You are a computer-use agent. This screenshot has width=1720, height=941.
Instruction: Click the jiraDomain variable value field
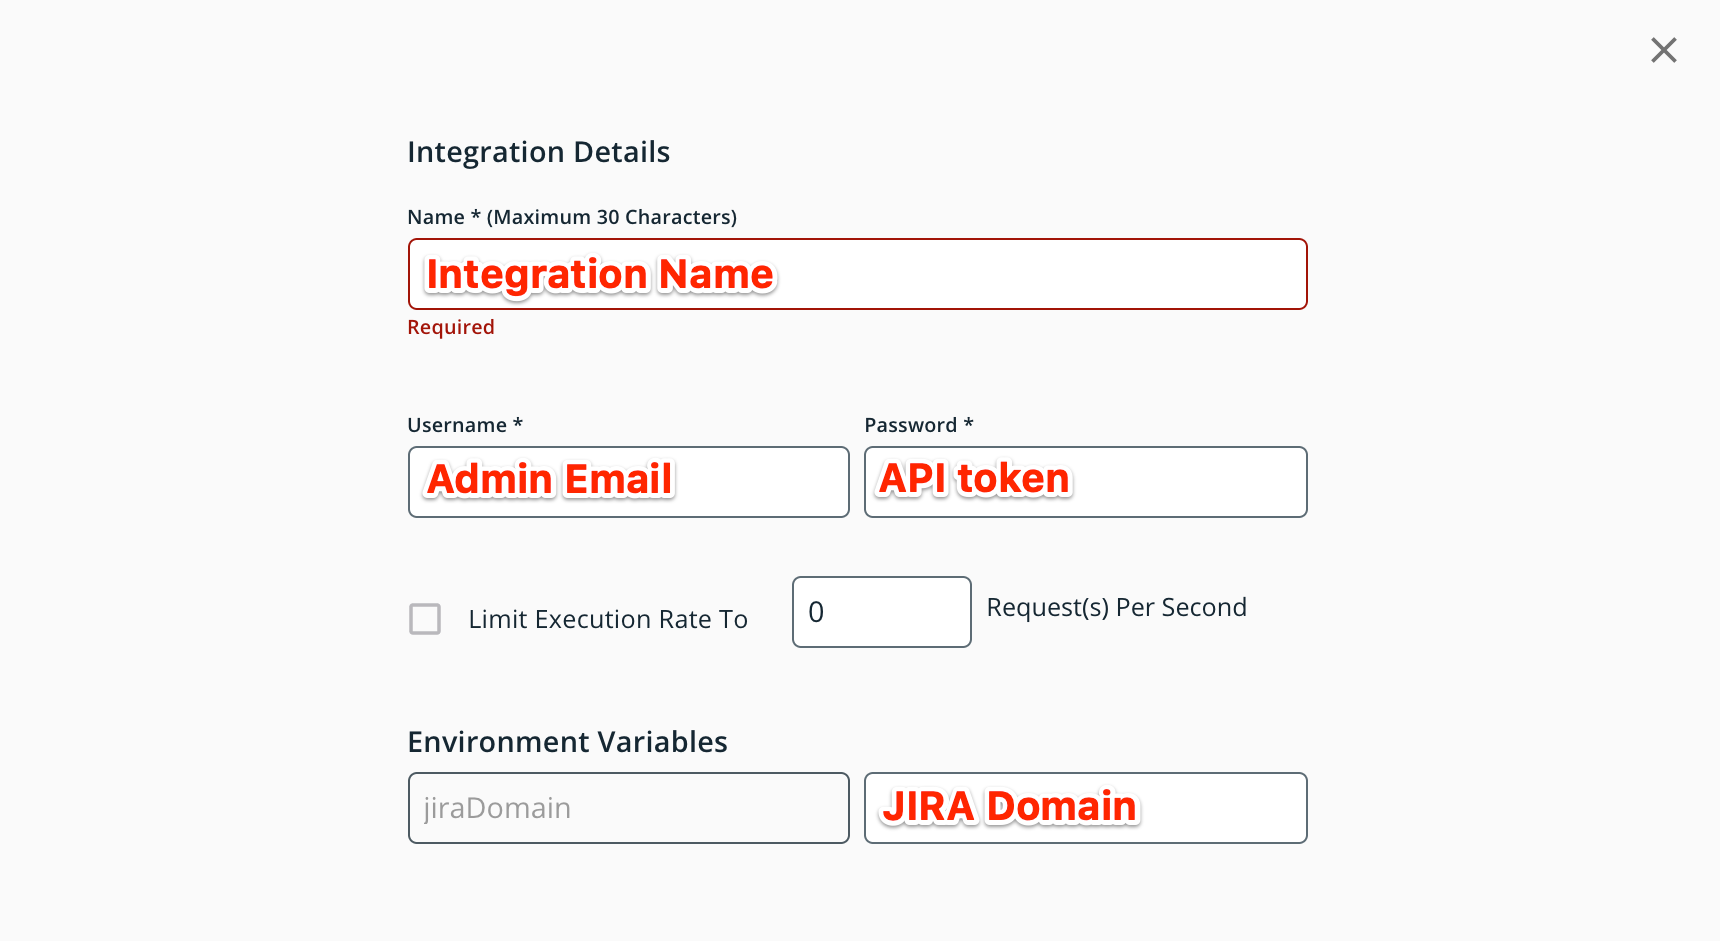point(1220,808)
